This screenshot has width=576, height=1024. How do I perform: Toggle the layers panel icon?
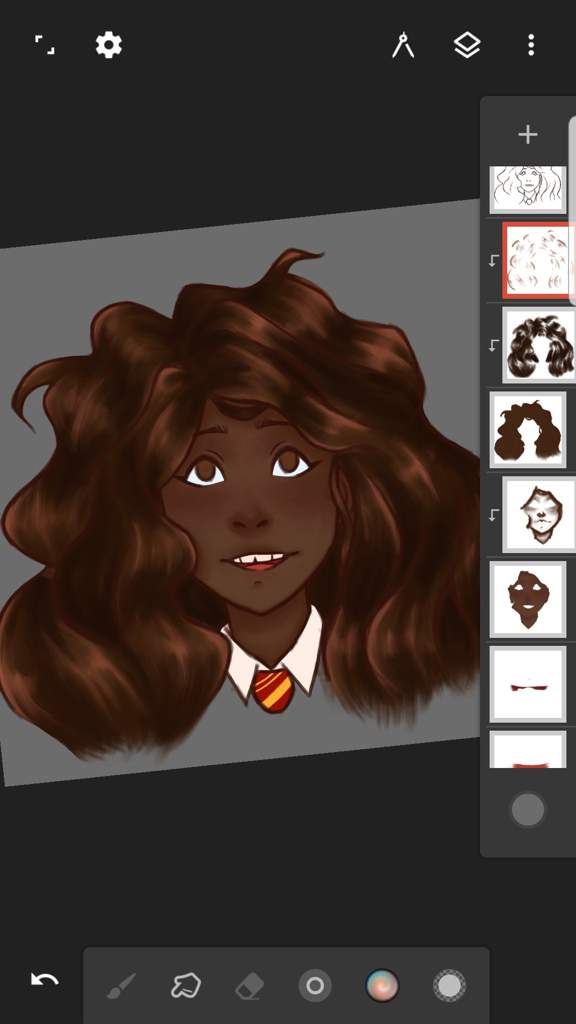[x=467, y=45]
